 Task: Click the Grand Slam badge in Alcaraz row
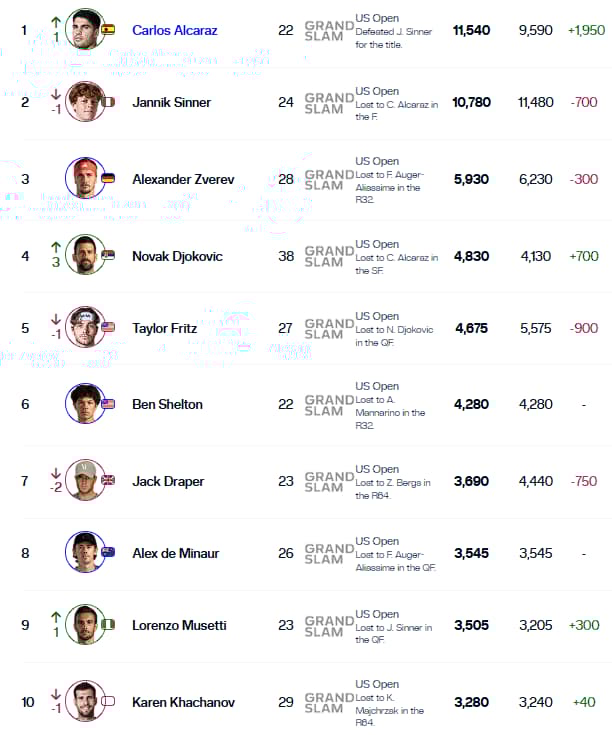coord(329,31)
